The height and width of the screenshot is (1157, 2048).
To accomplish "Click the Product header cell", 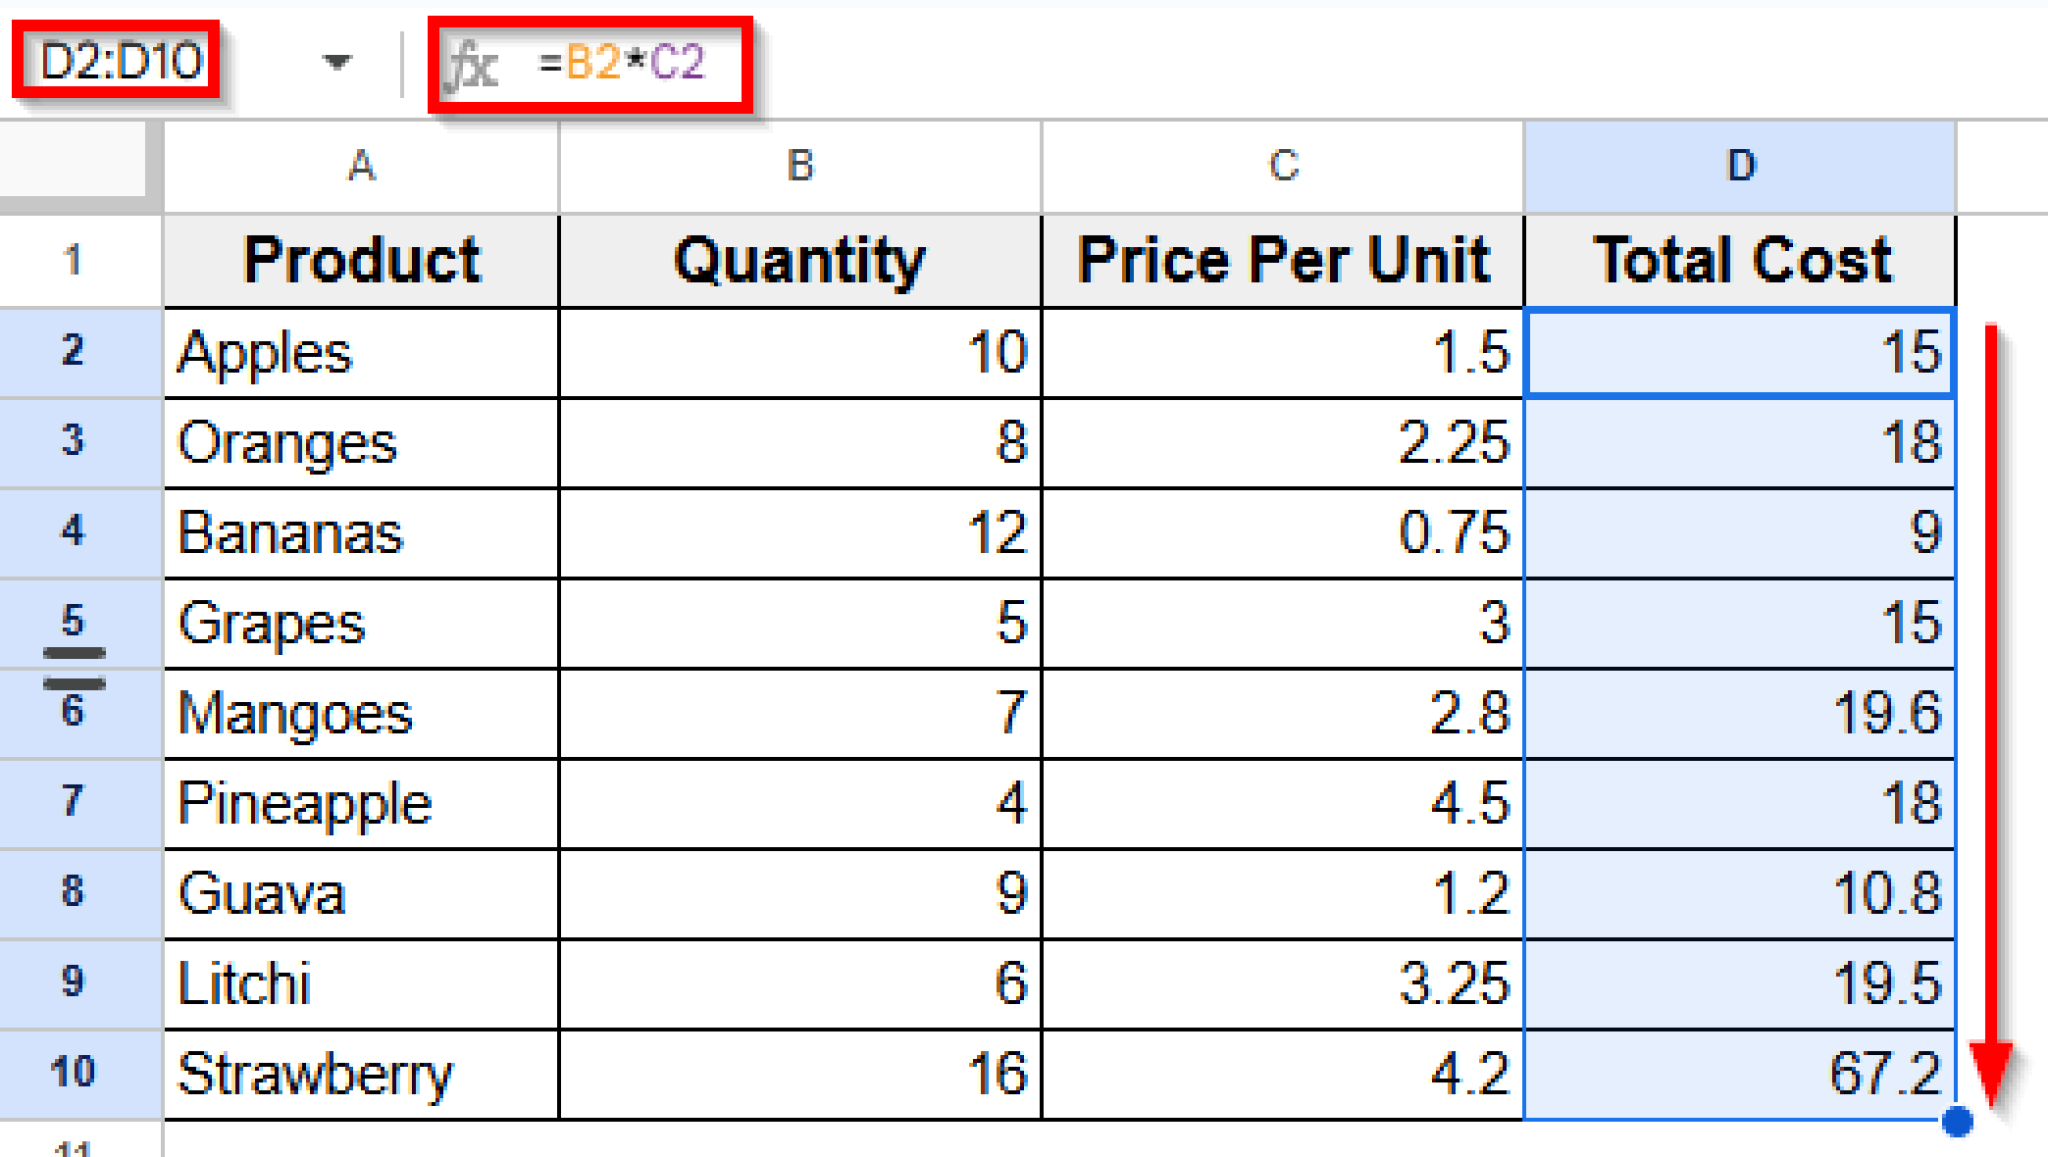I will tap(360, 260).
